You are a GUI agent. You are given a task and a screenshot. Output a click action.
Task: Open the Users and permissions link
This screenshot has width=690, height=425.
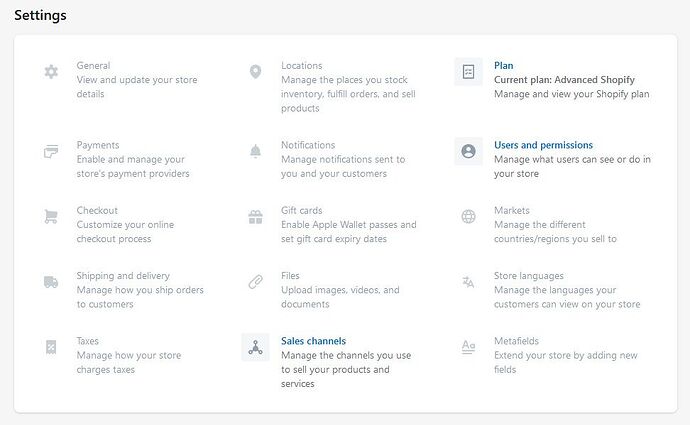[x=543, y=145]
